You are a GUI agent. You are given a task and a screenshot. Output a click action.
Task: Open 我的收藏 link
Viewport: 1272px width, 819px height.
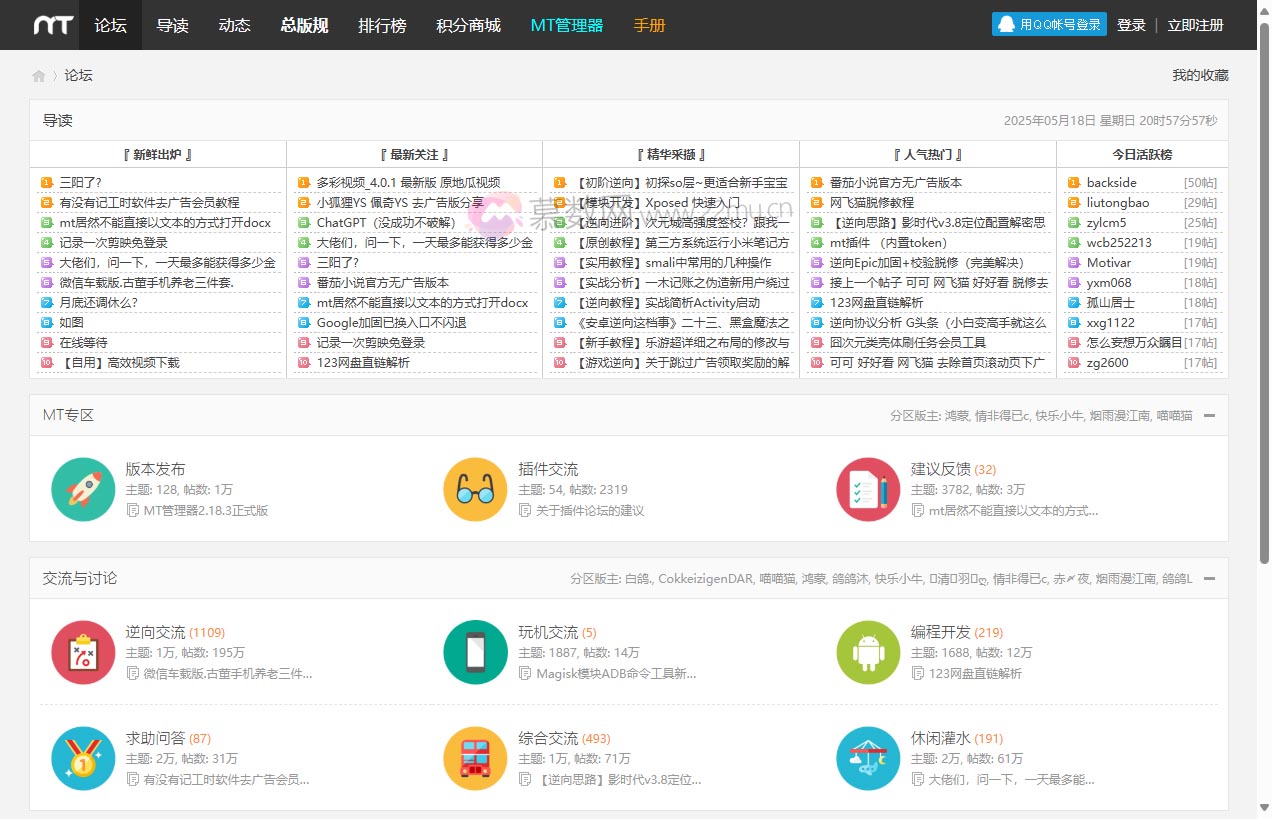coord(1200,75)
